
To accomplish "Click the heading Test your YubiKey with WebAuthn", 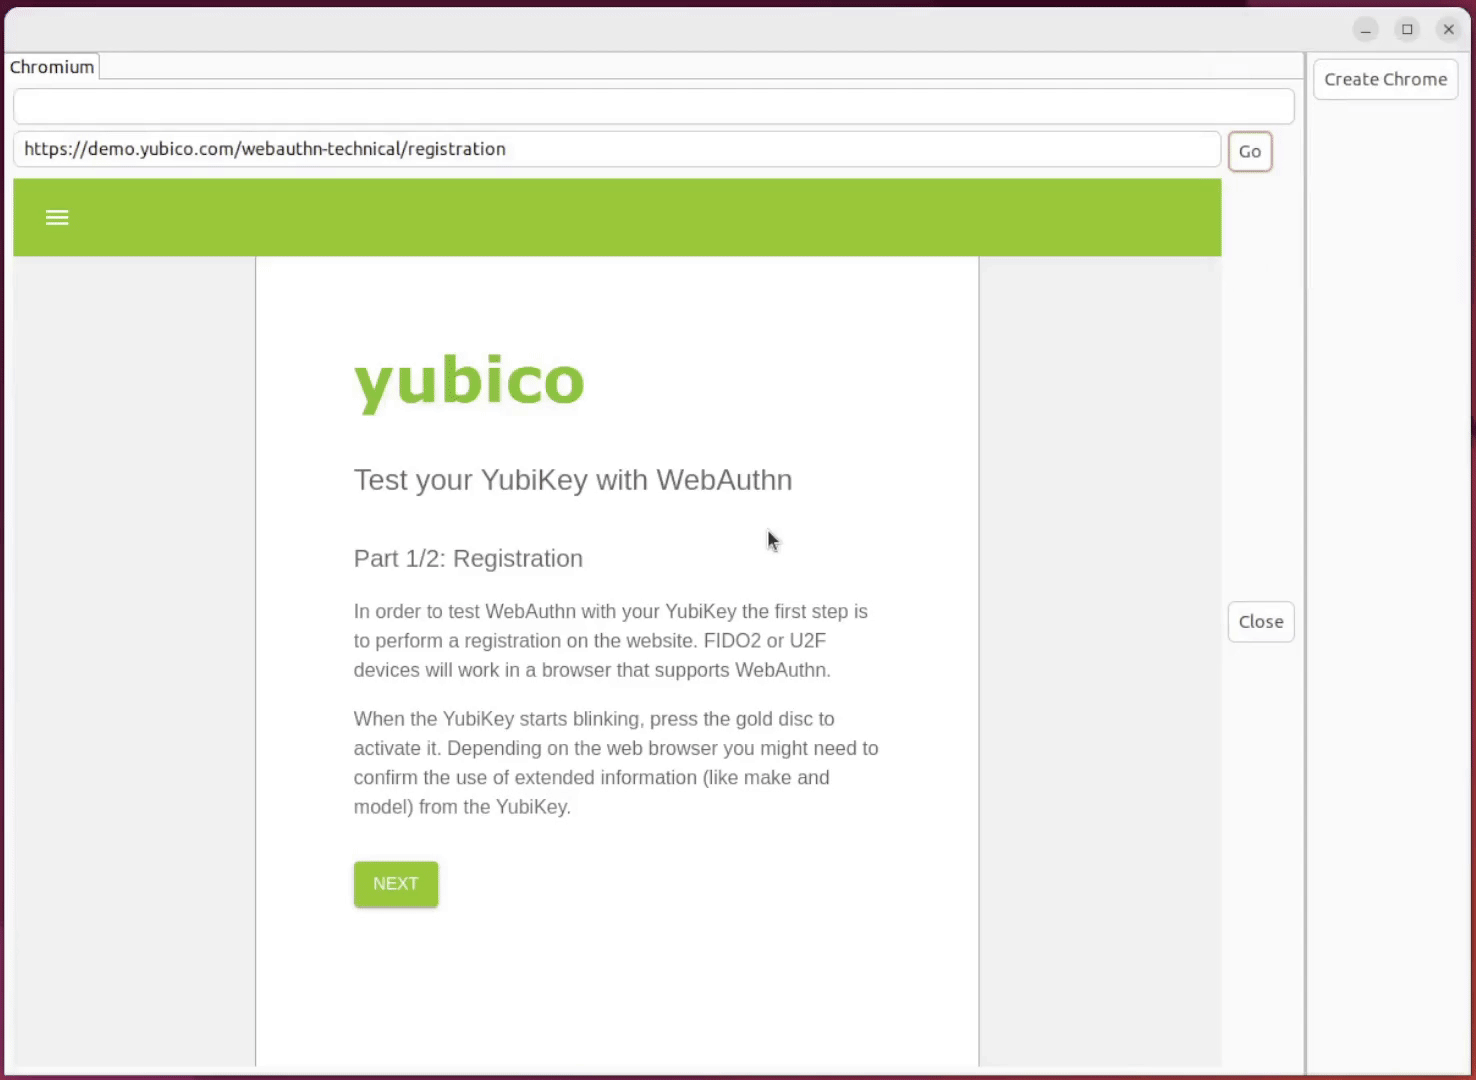I will (x=572, y=480).
